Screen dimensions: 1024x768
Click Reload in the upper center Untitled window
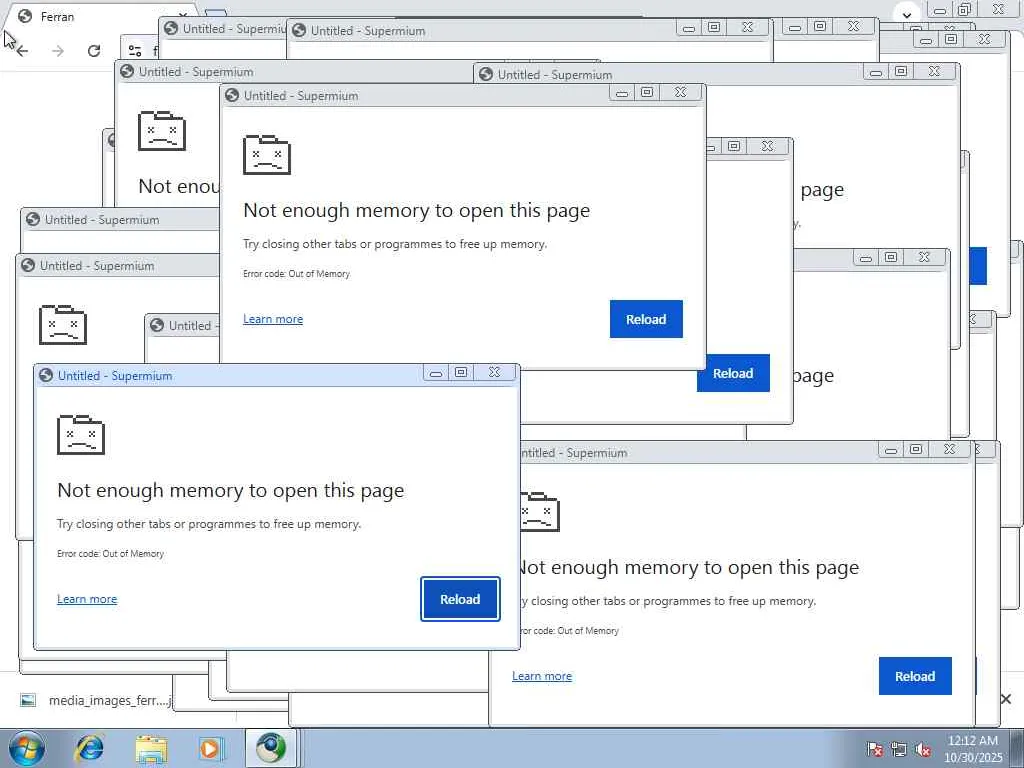(x=646, y=319)
